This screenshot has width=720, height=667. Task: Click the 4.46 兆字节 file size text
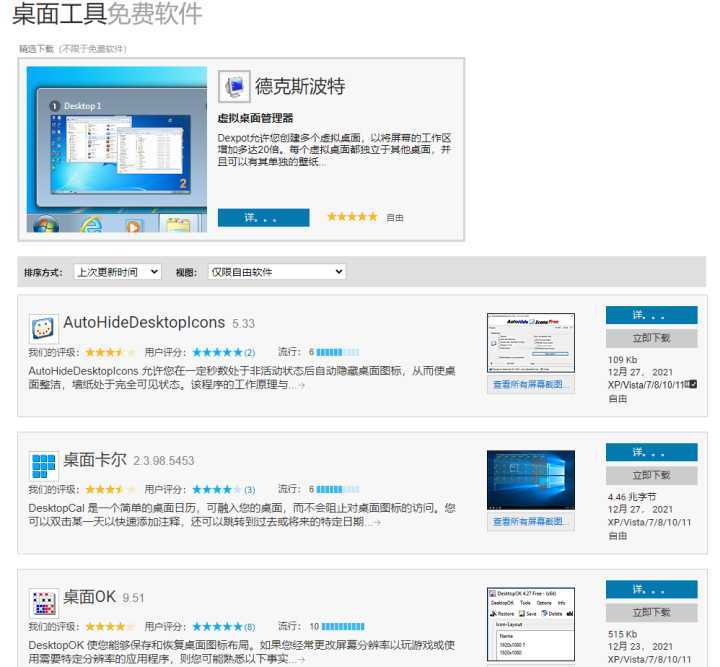(632, 497)
